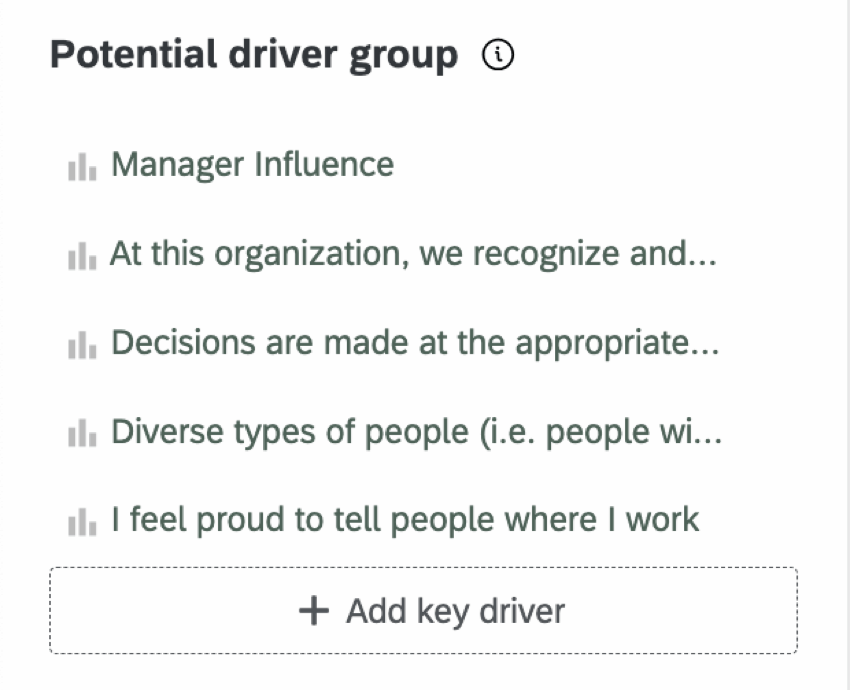Select the 'Decisions are made at the appropriate' driver
Image resolution: width=850 pixels, height=690 pixels.
[415, 342]
